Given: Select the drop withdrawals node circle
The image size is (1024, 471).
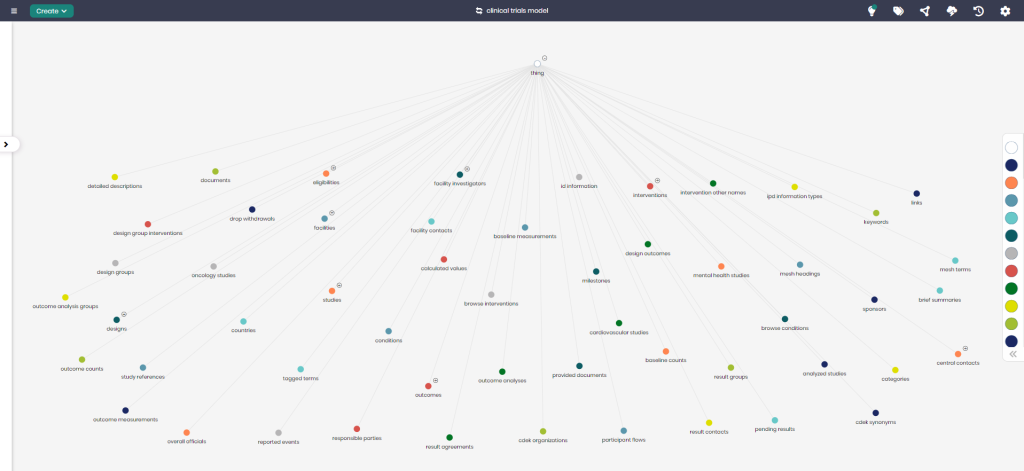Looking at the screenshot, I should coord(252,210).
